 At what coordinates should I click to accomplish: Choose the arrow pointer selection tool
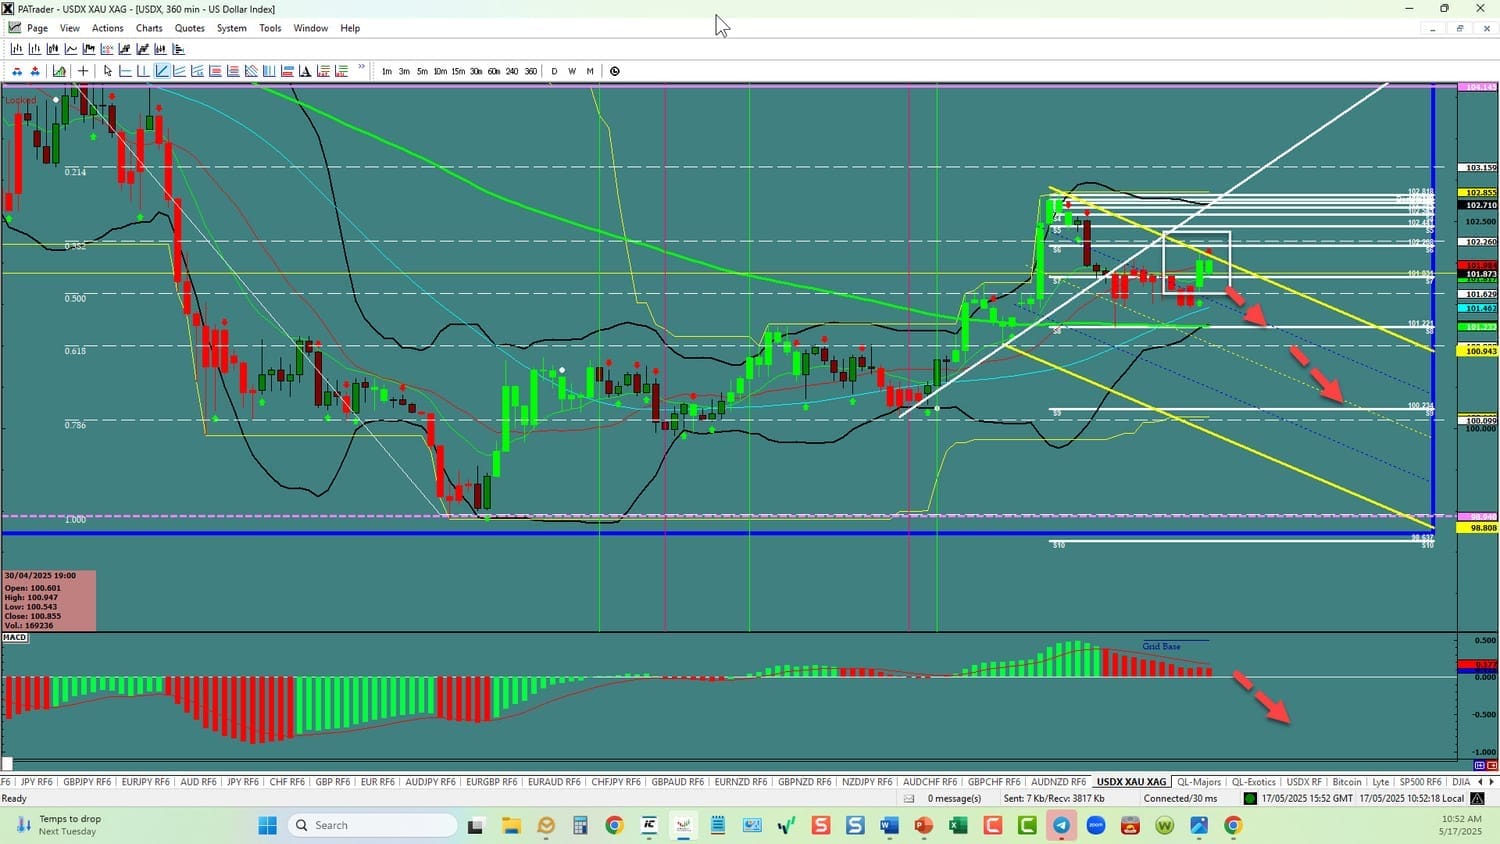click(x=108, y=71)
